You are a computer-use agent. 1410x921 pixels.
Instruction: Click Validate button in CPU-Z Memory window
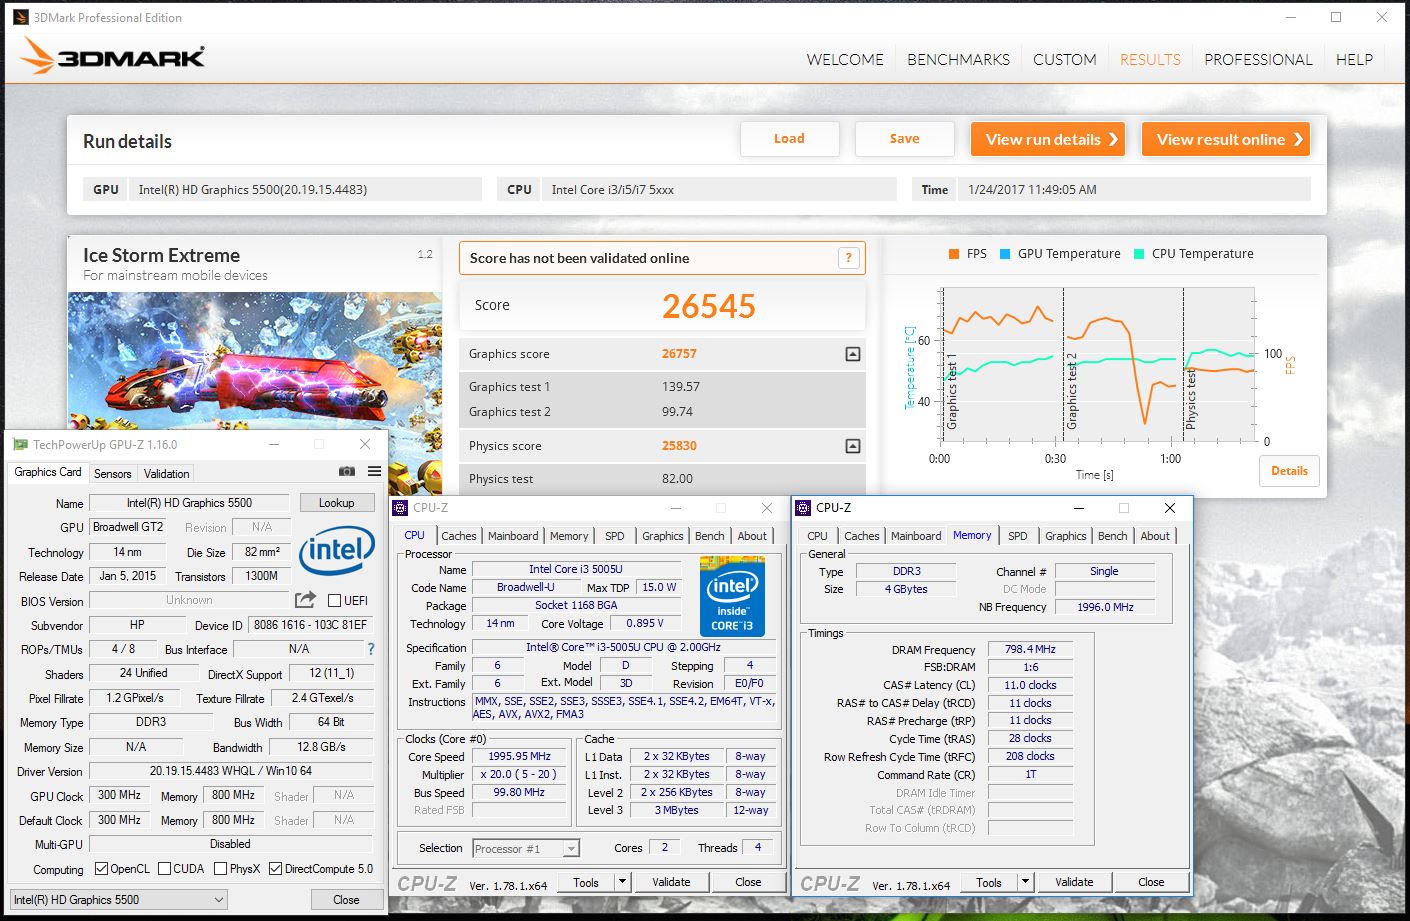click(x=1074, y=882)
